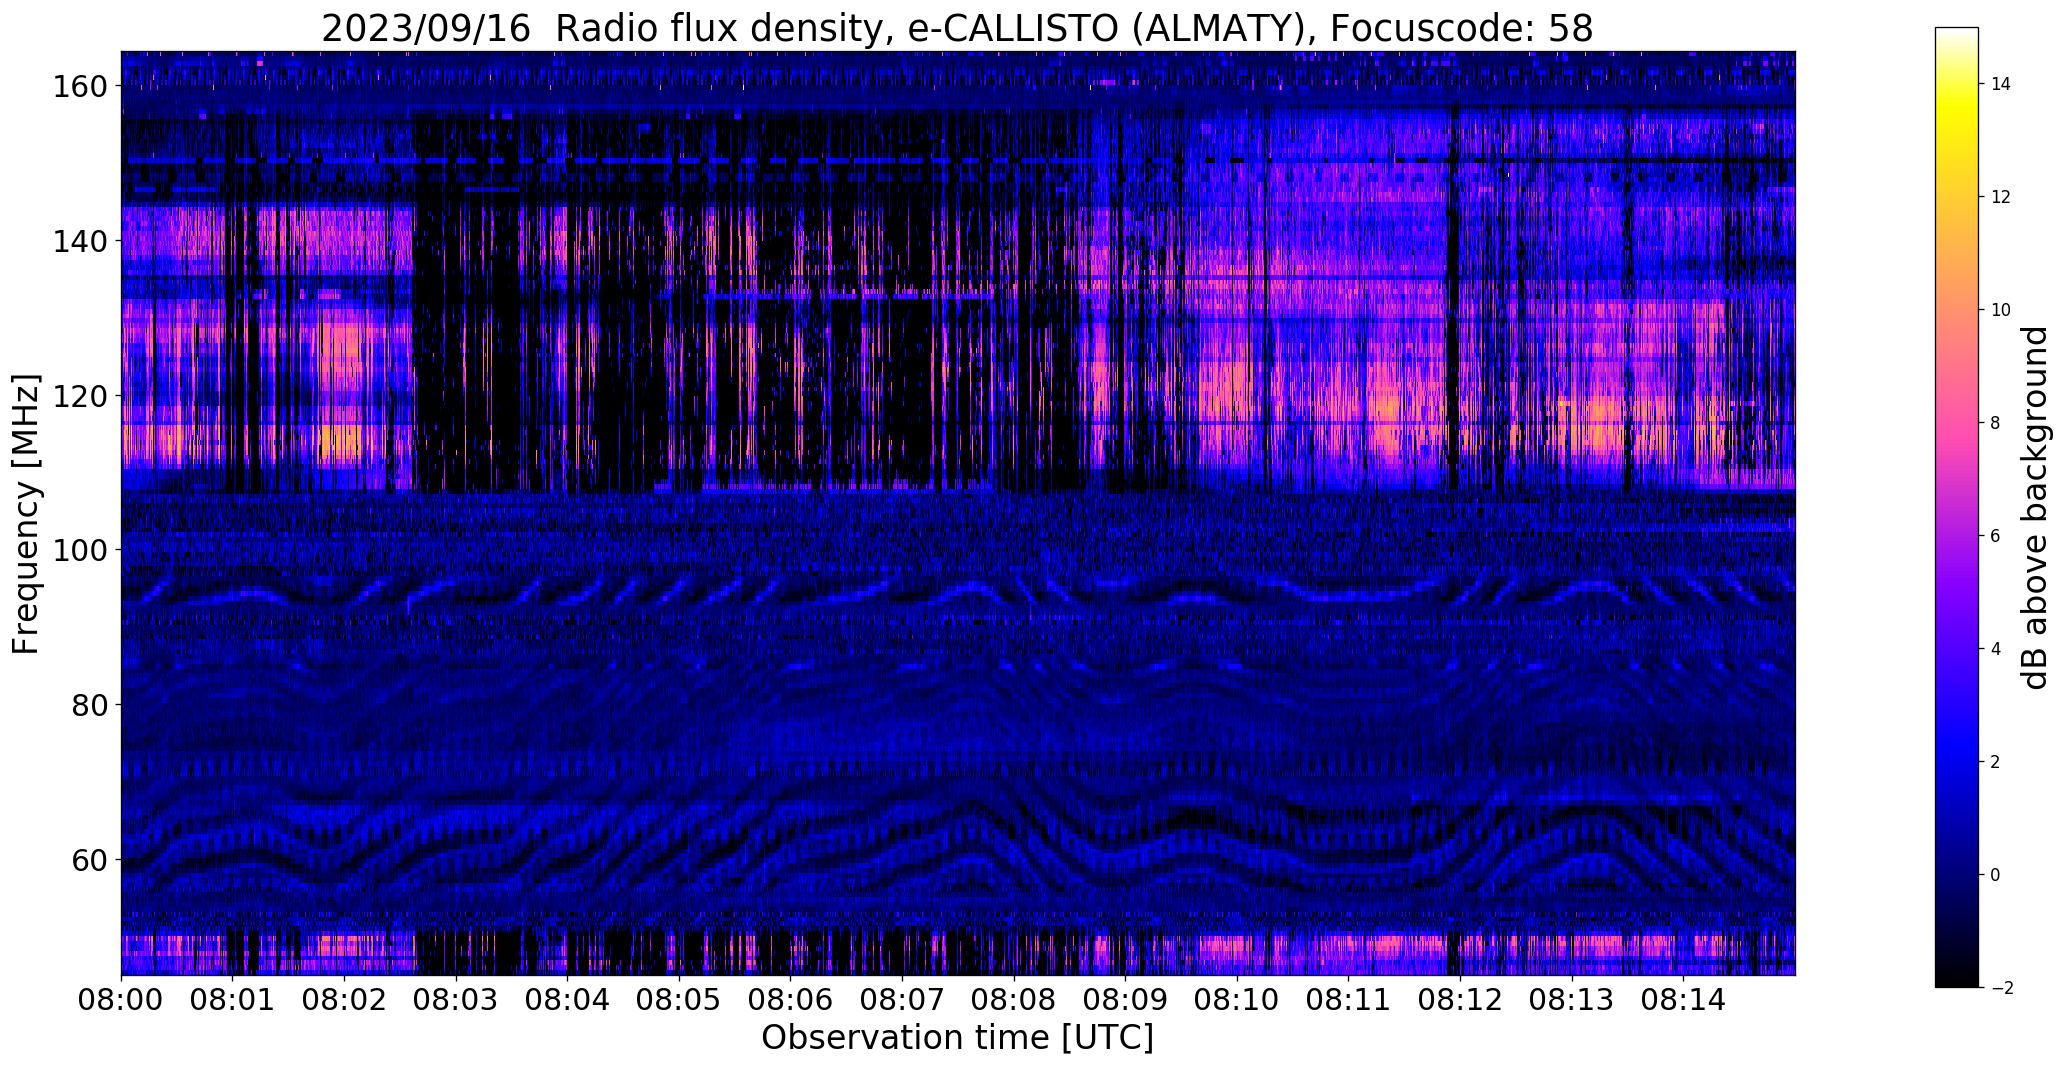Click the colorbar tick label 12
The image size is (2066, 1067).
point(2000,197)
